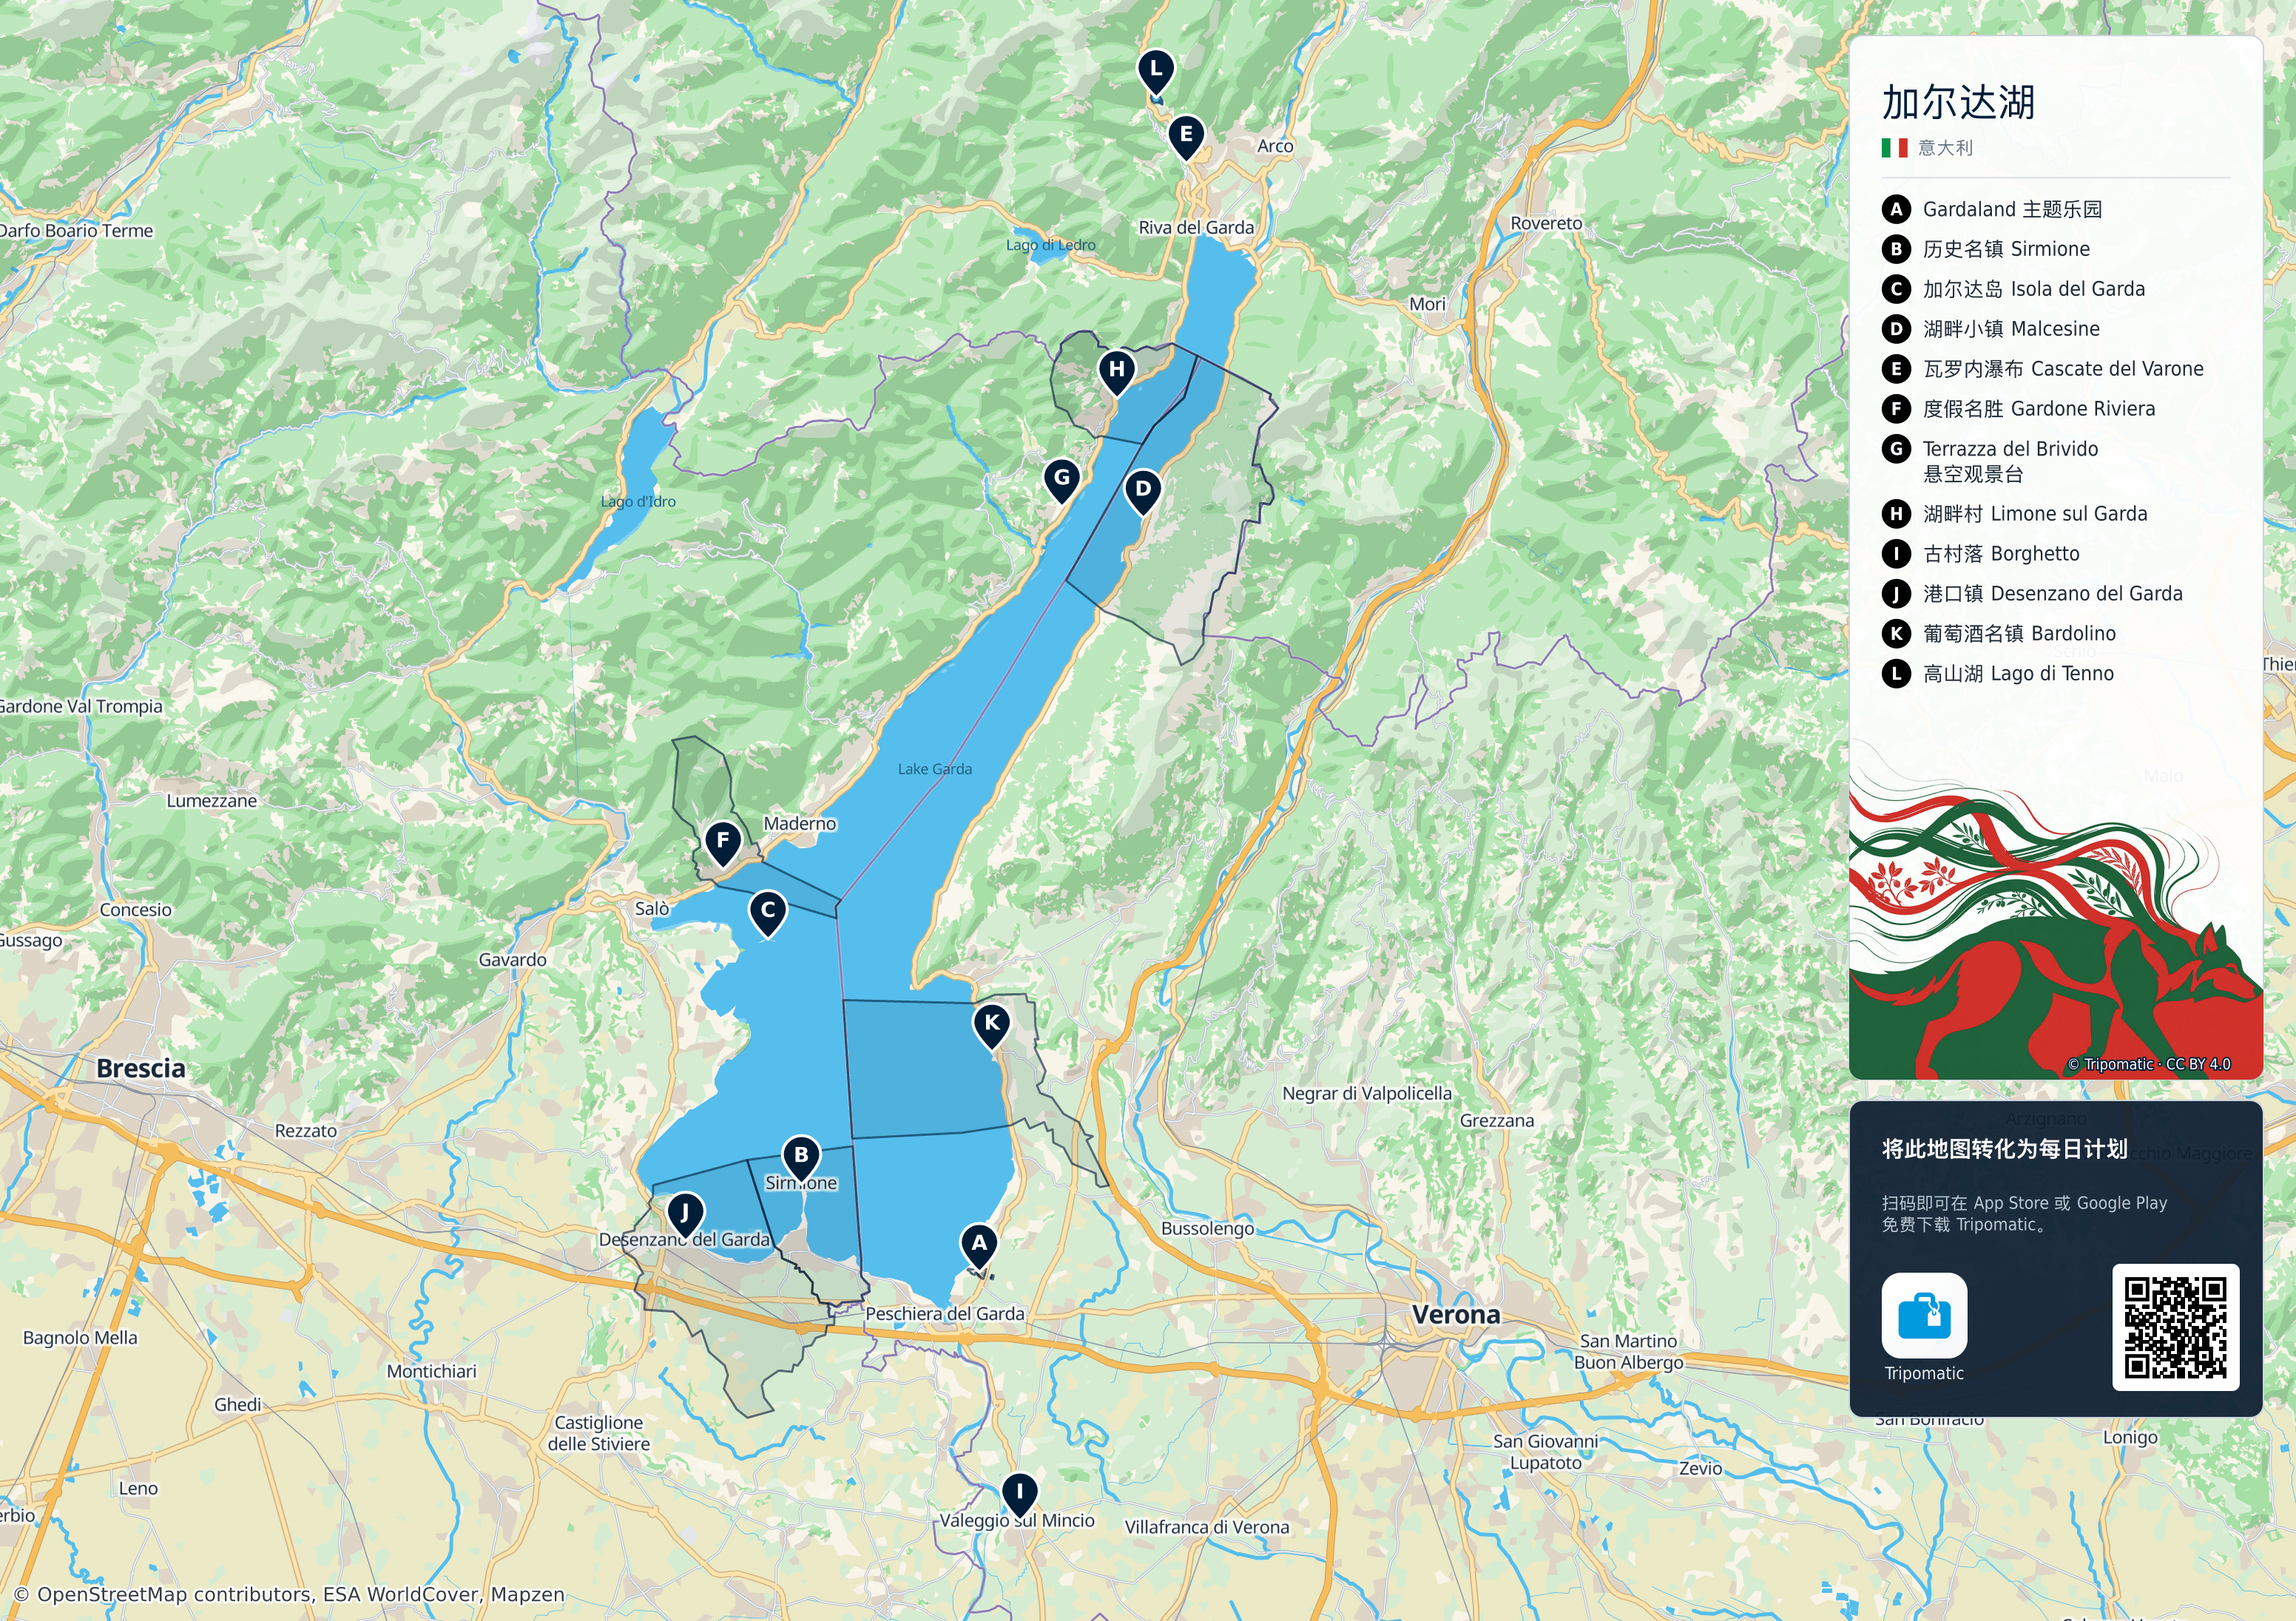Select legend entry 历史名镇 Sirmione
The width and height of the screenshot is (2296, 1621).
pos(2006,249)
